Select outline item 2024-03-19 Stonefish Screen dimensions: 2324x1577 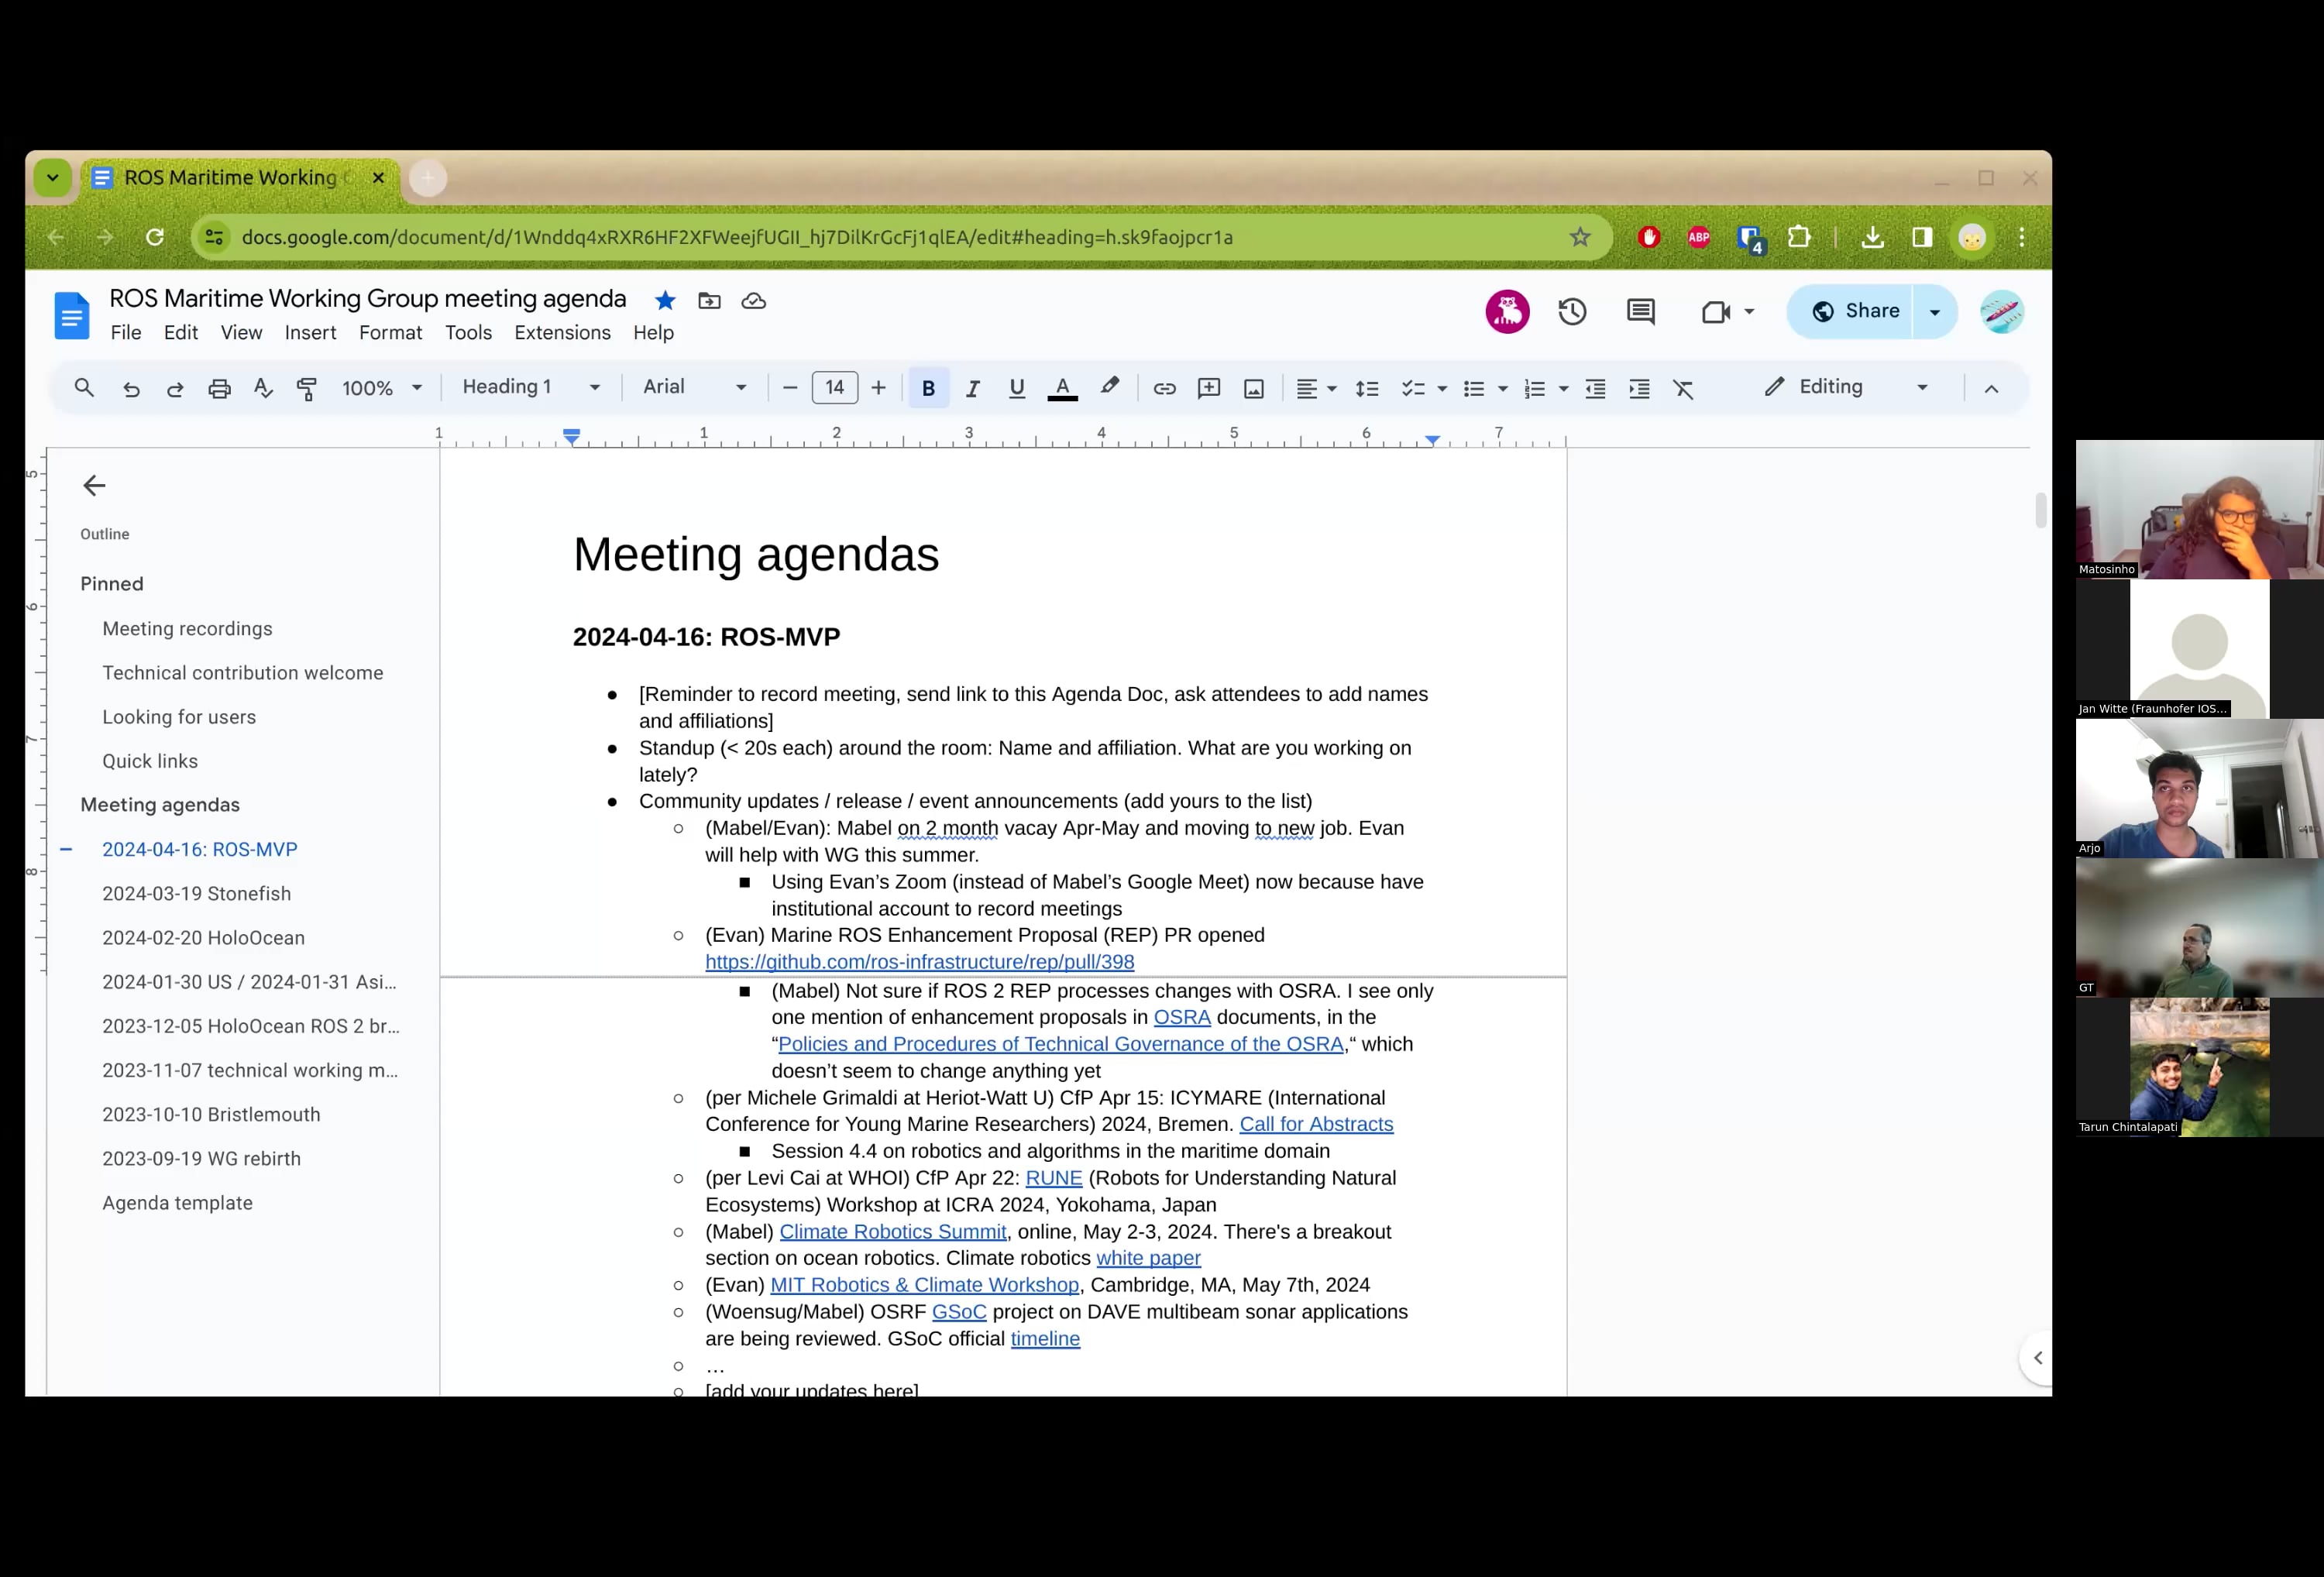196,894
